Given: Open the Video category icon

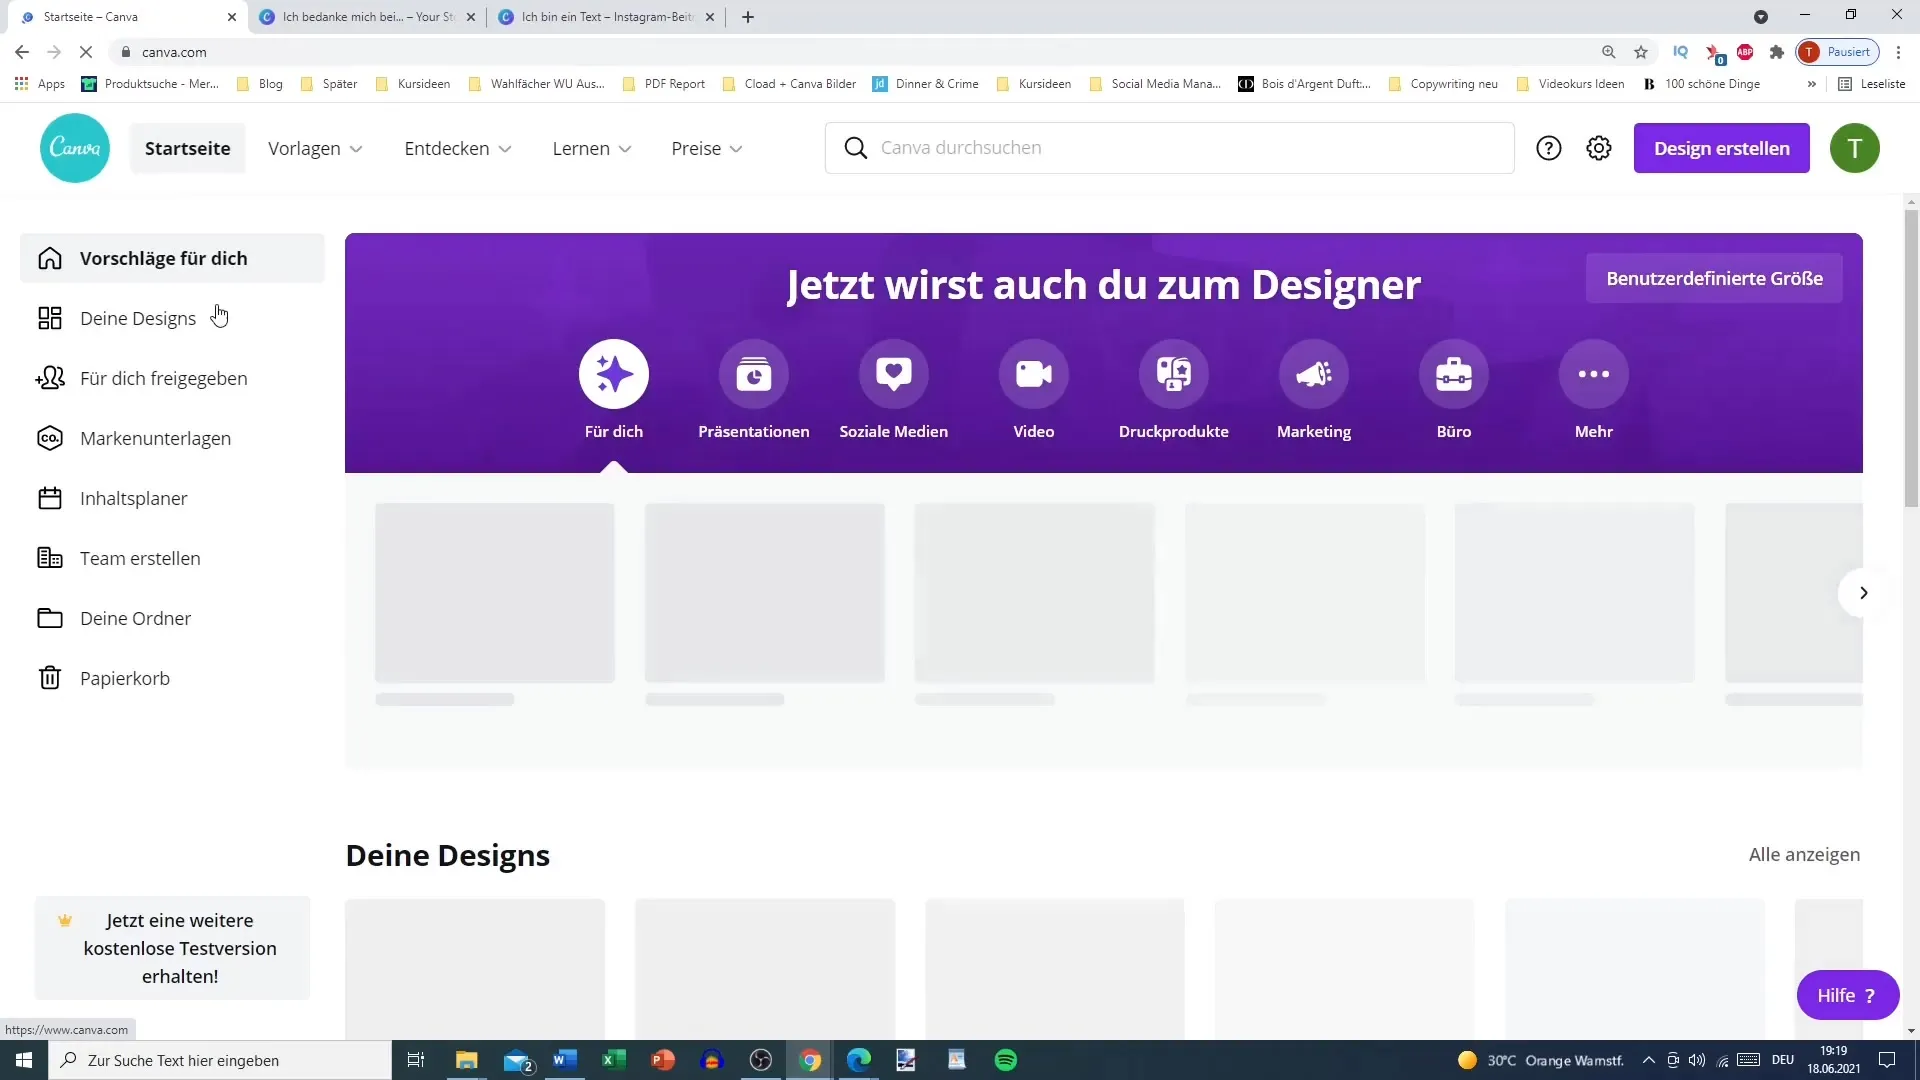Looking at the screenshot, I should pos(1034,374).
